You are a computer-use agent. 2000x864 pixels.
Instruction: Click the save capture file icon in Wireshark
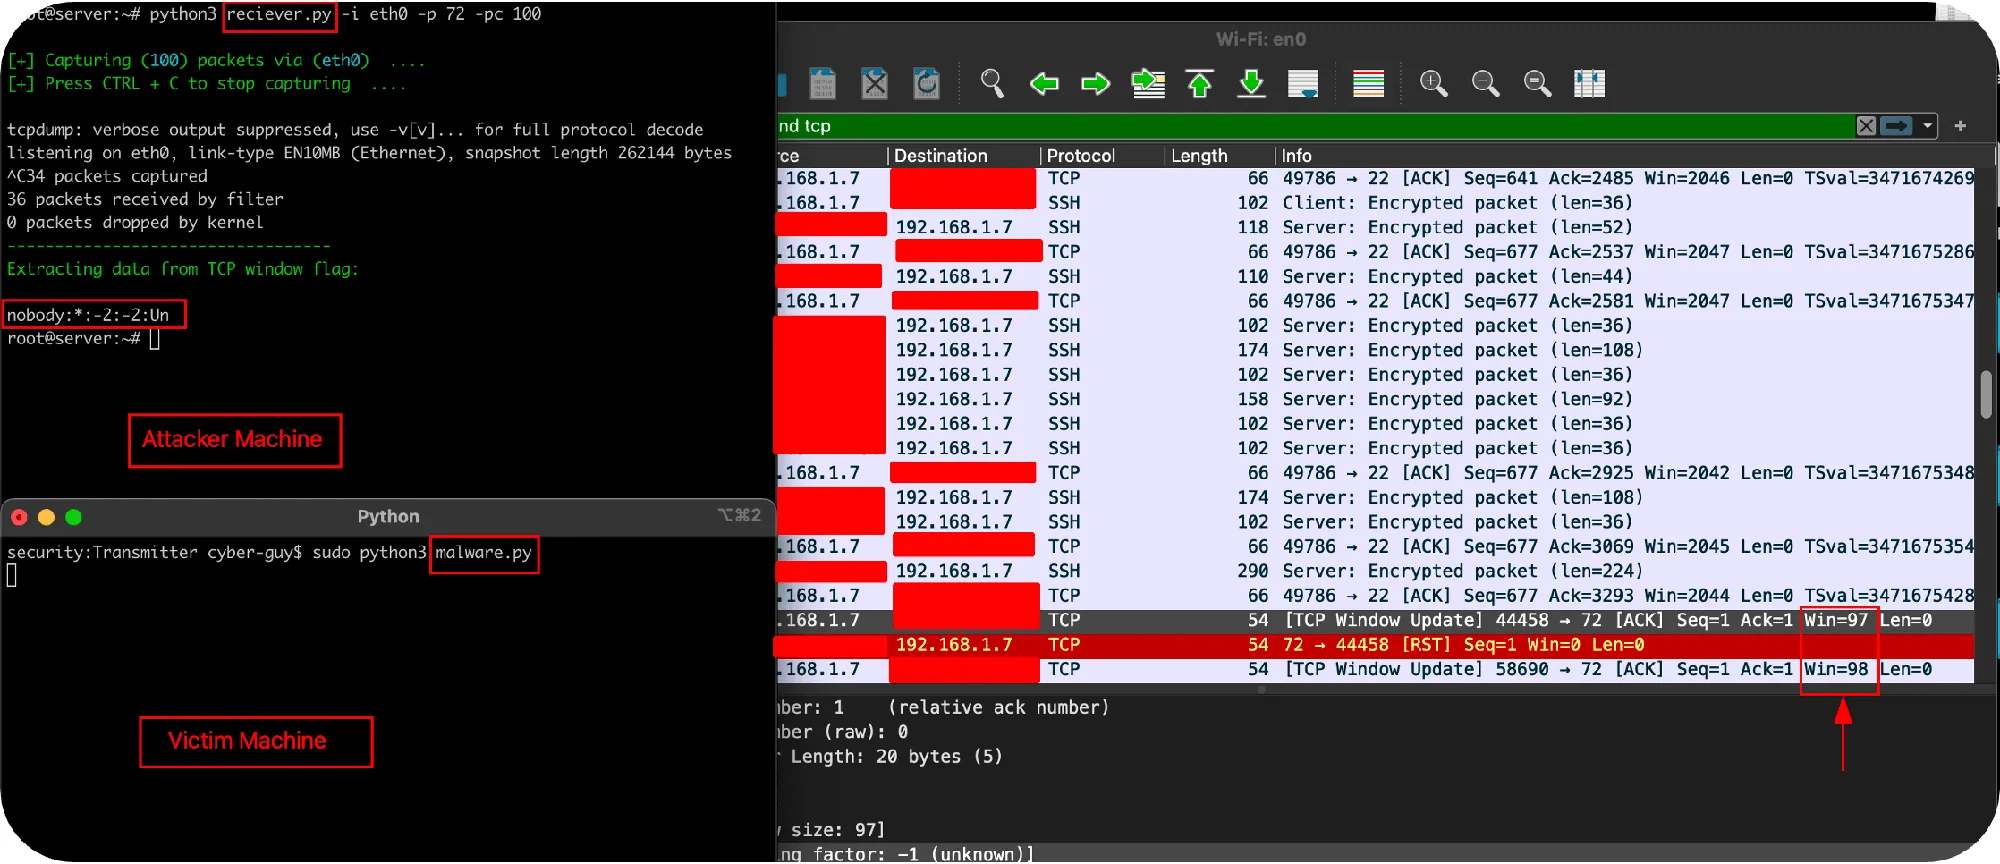pyautogui.click(x=822, y=84)
